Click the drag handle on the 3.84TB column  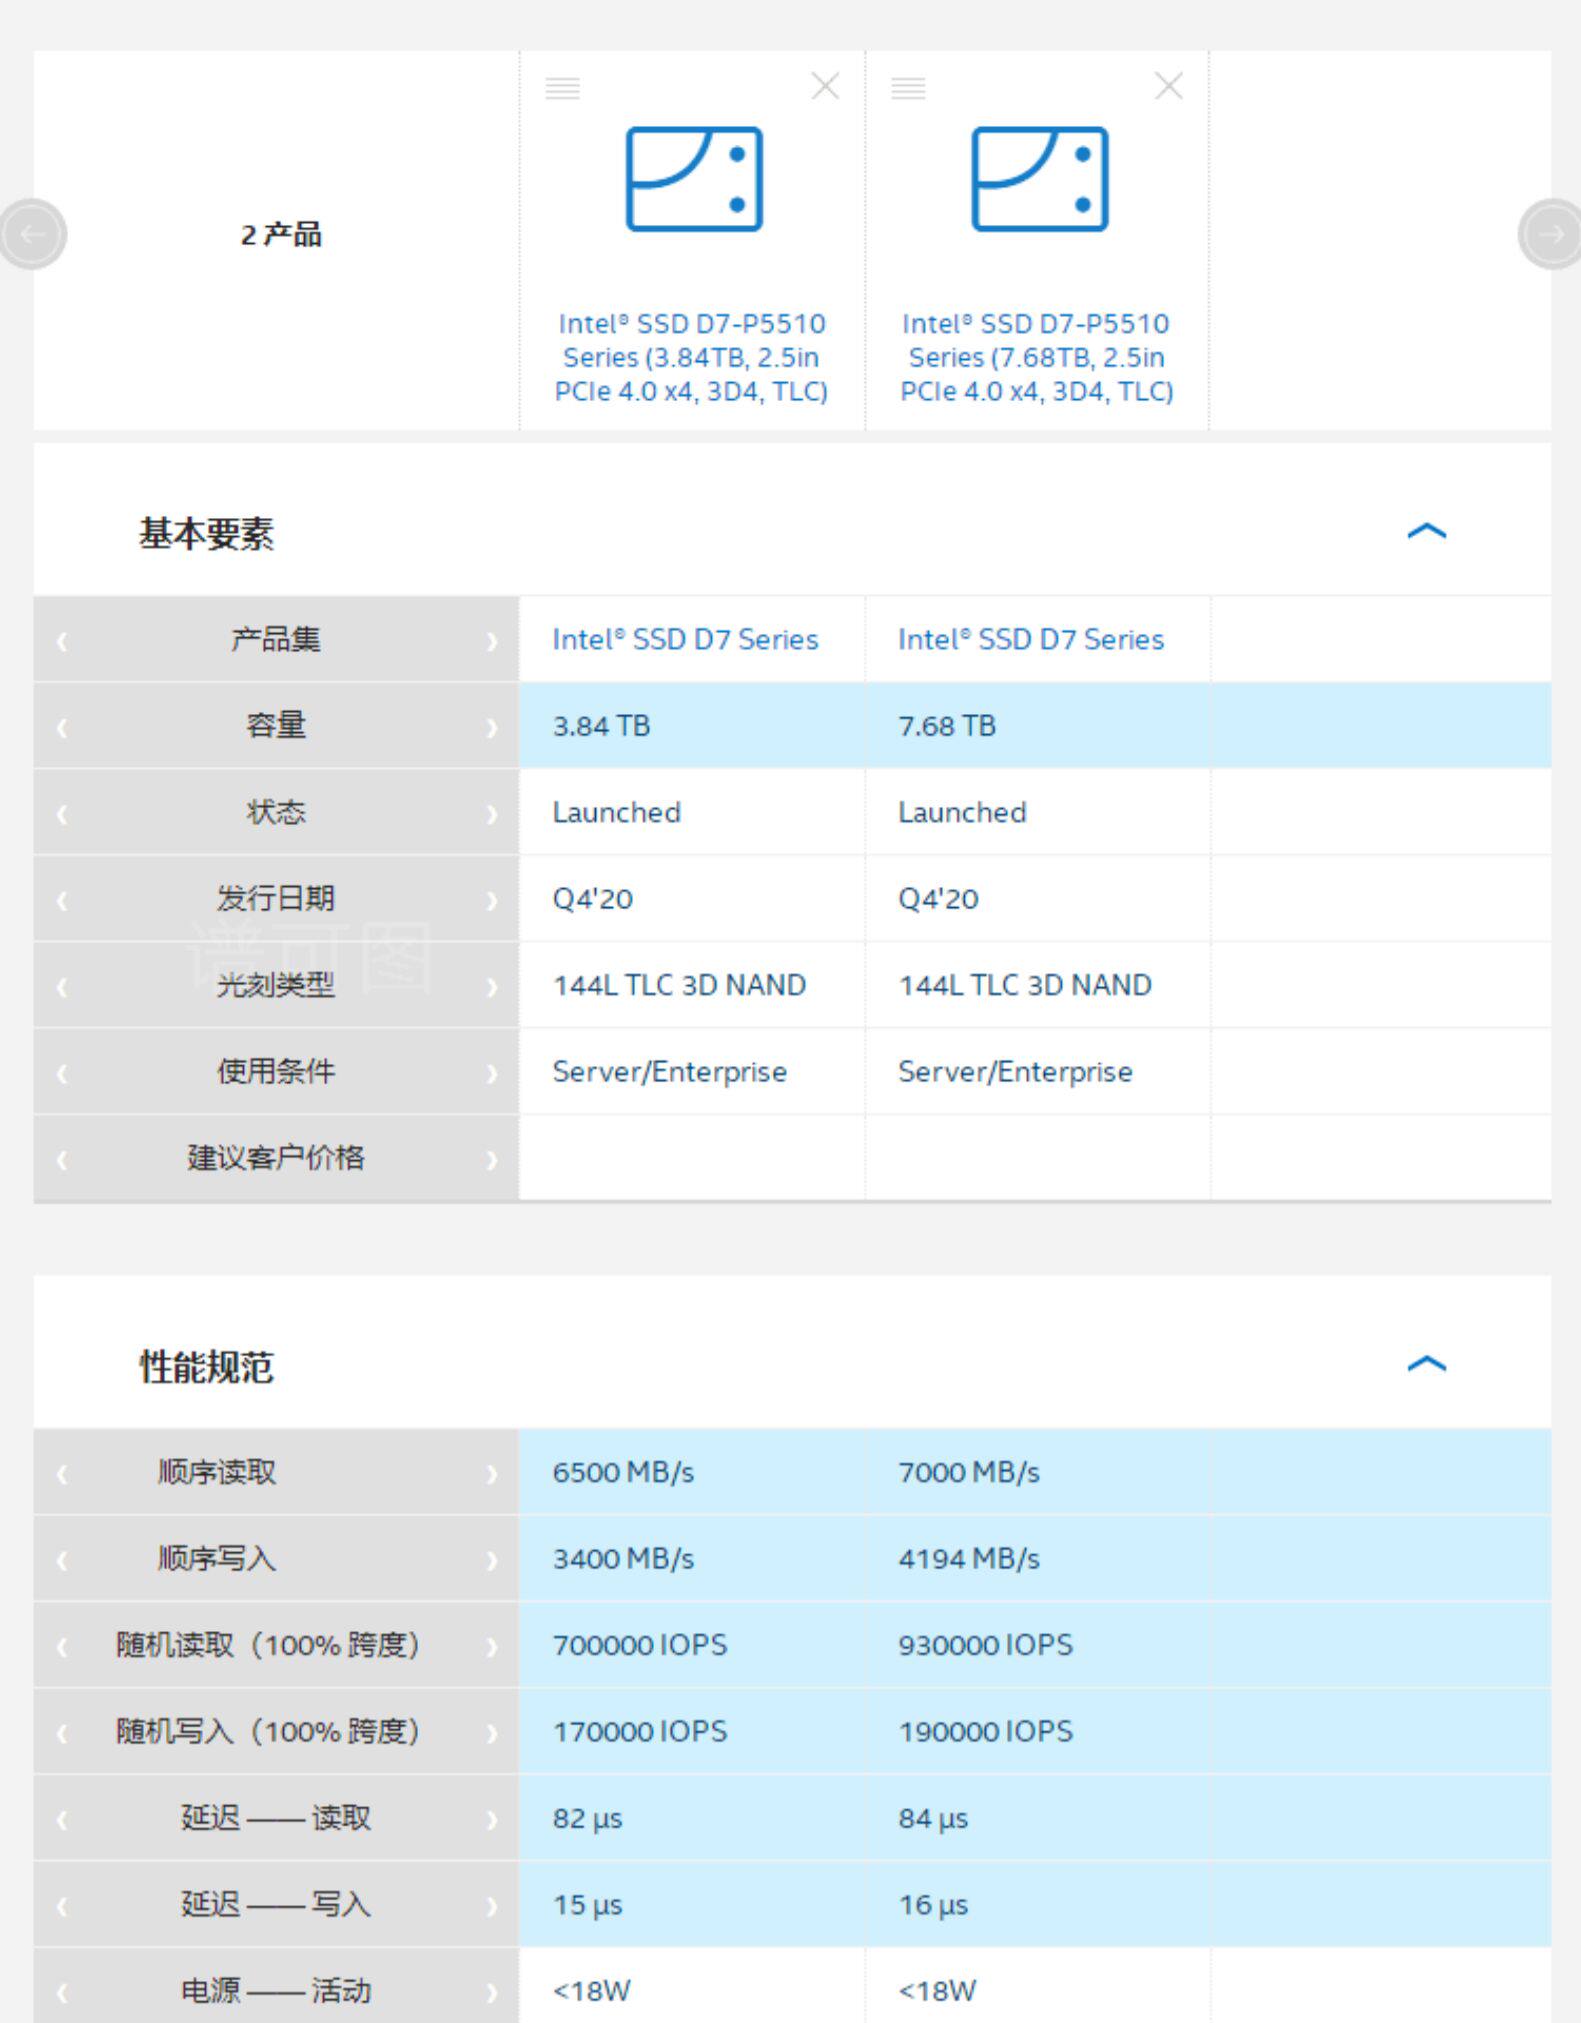[x=563, y=88]
